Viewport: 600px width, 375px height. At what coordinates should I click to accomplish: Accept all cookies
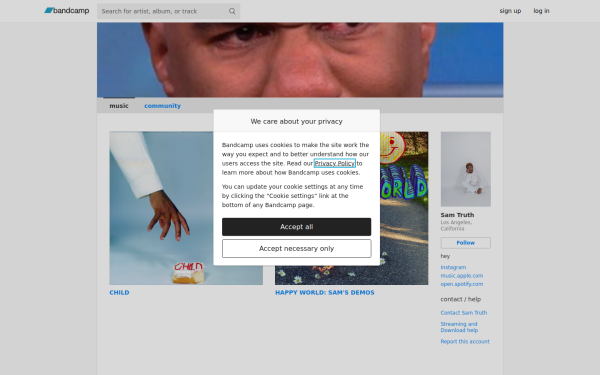(x=297, y=227)
